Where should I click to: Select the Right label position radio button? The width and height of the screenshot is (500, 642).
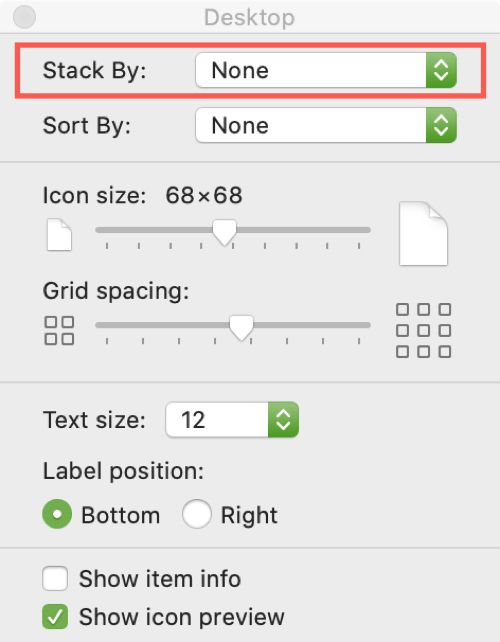(197, 514)
